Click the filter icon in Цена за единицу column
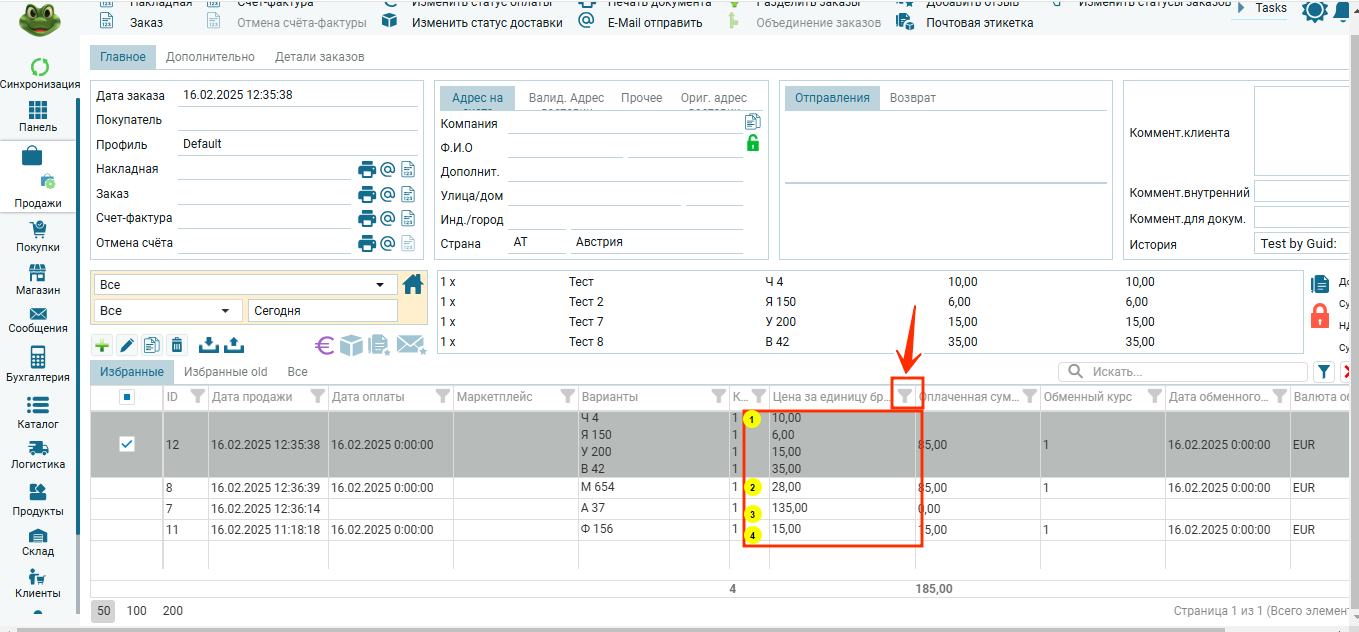 point(905,397)
